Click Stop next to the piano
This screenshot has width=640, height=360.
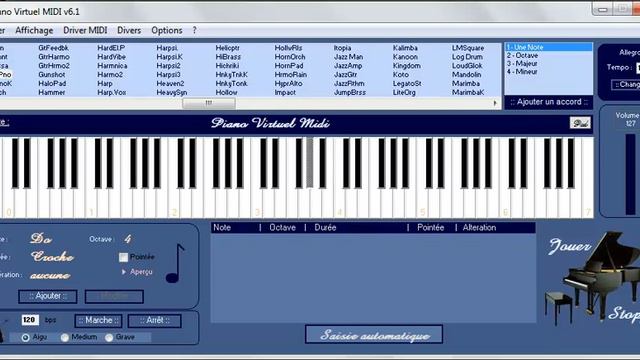pyautogui.click(x=624, y=313)
